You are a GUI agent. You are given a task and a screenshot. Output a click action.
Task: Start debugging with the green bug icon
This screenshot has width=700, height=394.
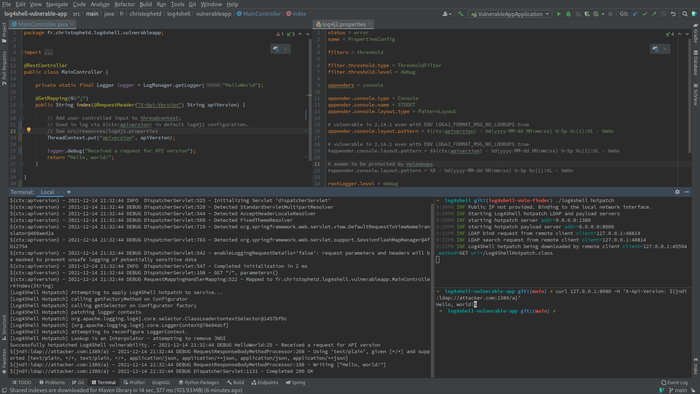[x=568, y=14]
